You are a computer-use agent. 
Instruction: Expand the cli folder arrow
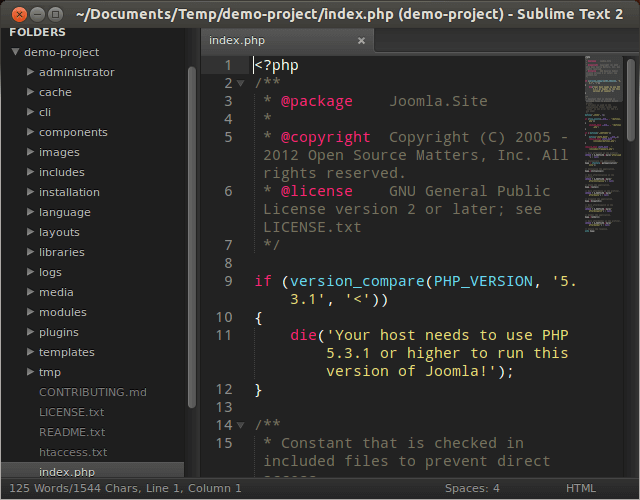tap(30, 112)
